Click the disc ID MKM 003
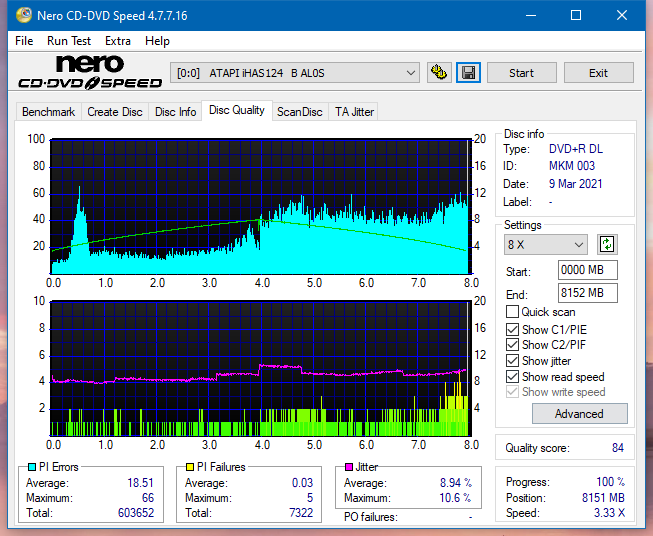This screenshot has width=653, height=536. tap(572, 166)
